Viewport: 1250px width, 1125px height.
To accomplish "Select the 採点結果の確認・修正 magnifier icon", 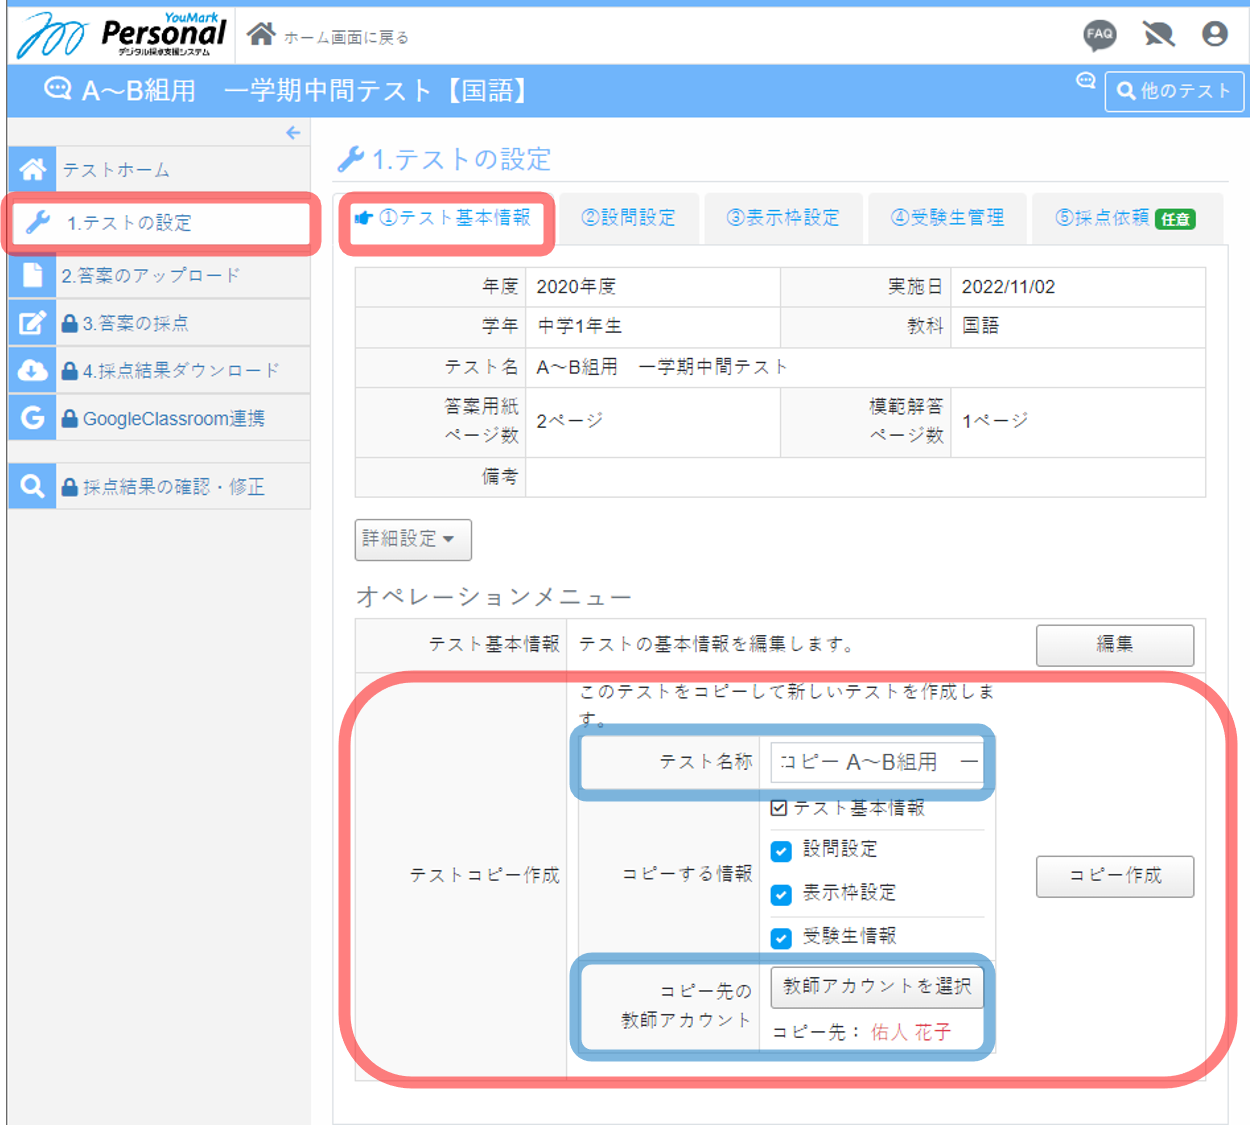I will tap(32, 486).
